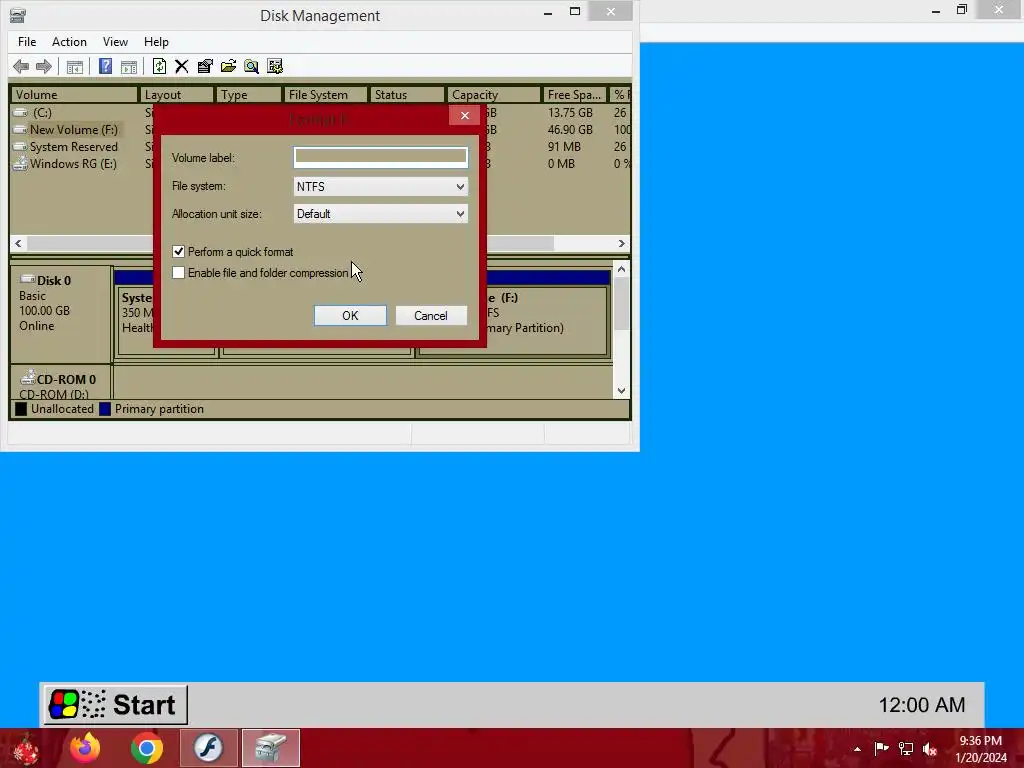Select the New Volume (F:) row

coord(76,129)
